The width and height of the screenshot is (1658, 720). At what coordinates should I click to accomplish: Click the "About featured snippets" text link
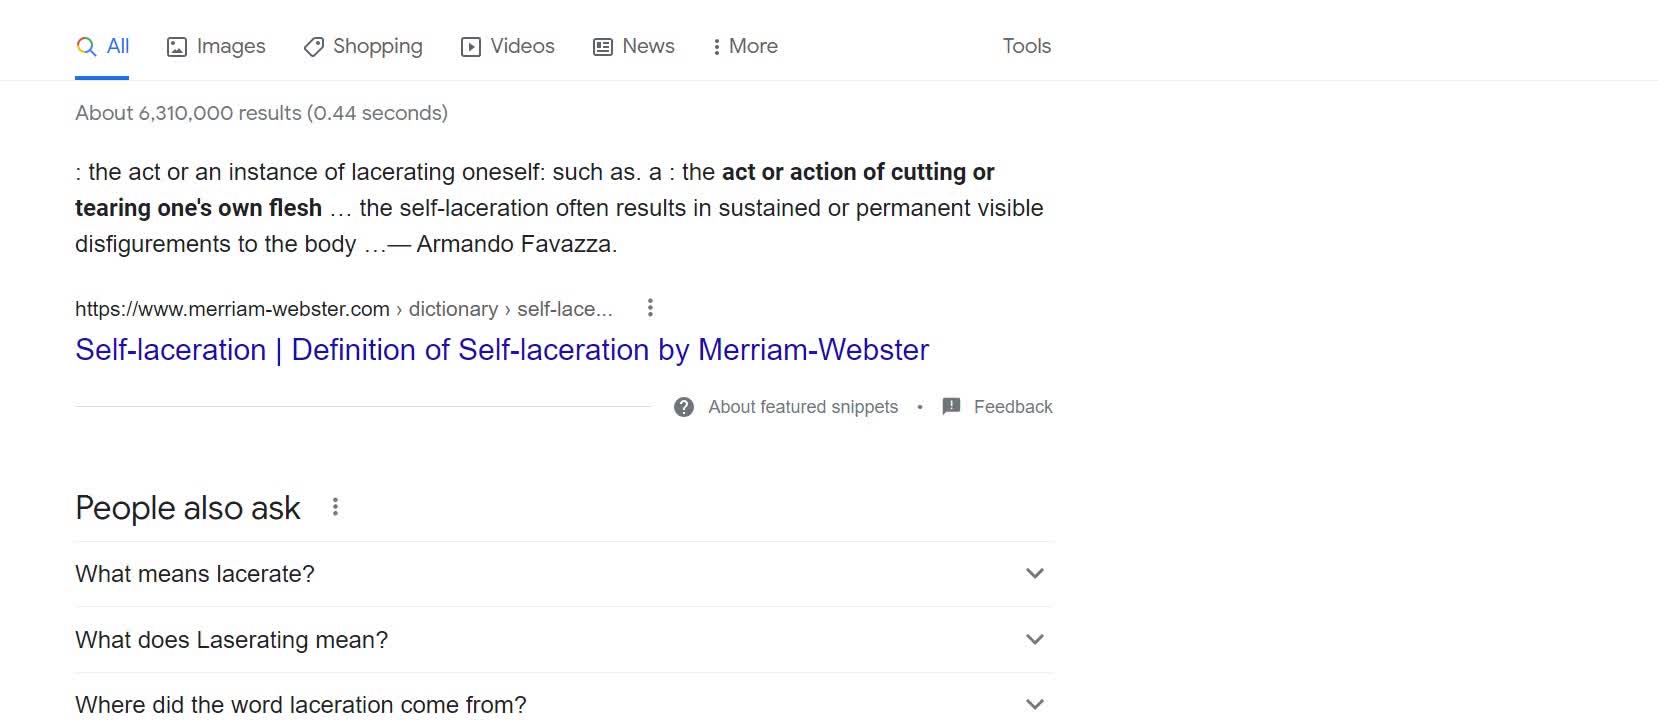coord(803,407)
